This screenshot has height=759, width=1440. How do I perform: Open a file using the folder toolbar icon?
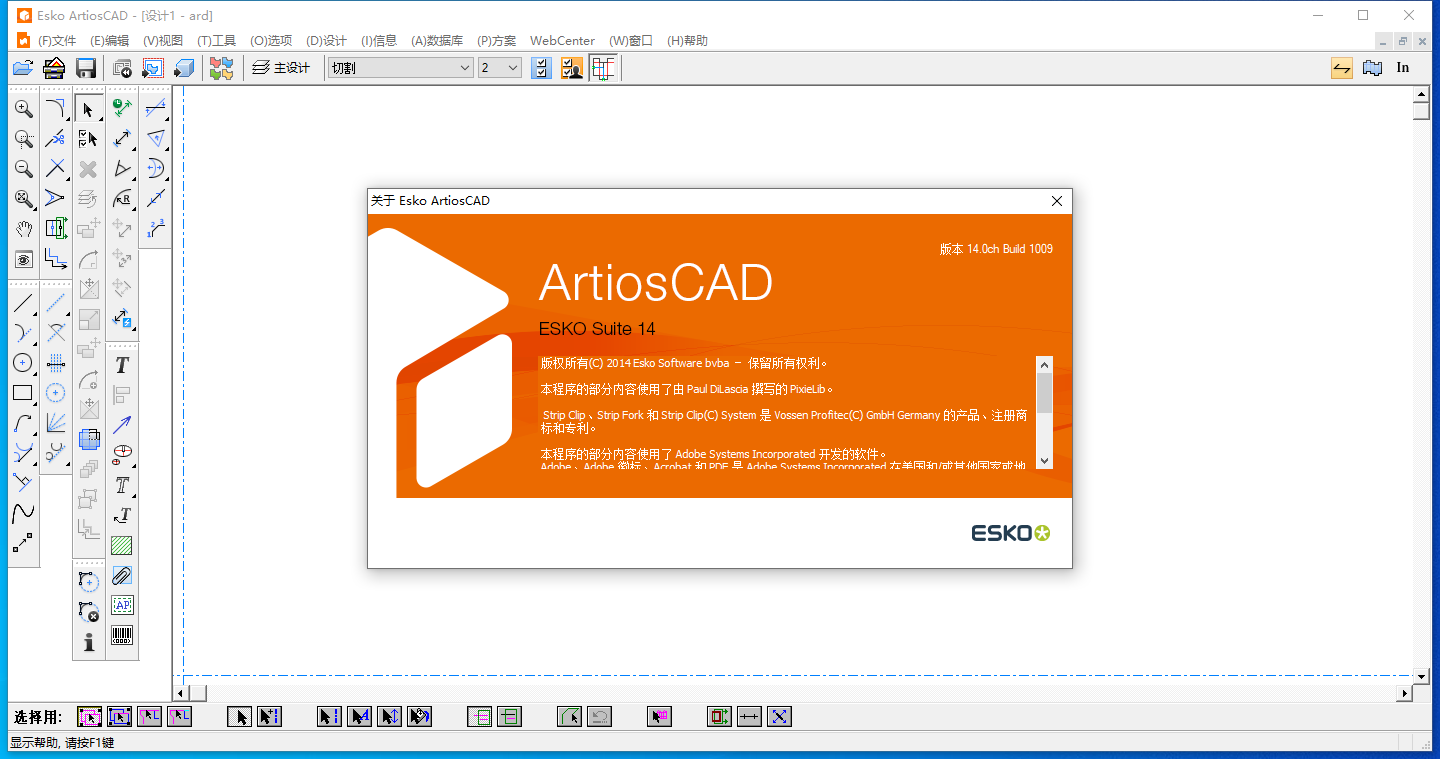coord(22,67)
